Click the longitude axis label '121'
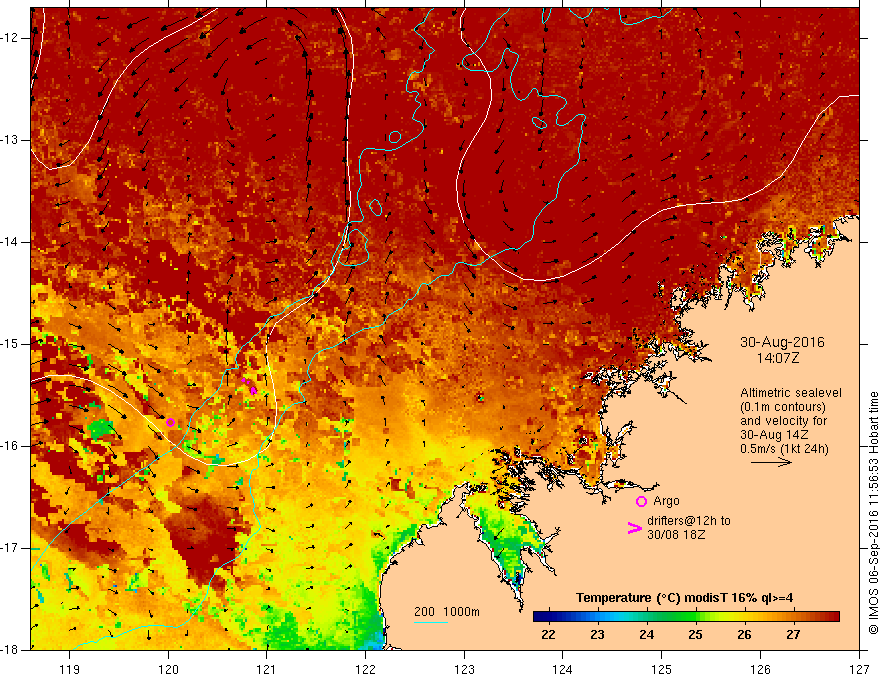880x680 pixels. 267,669
